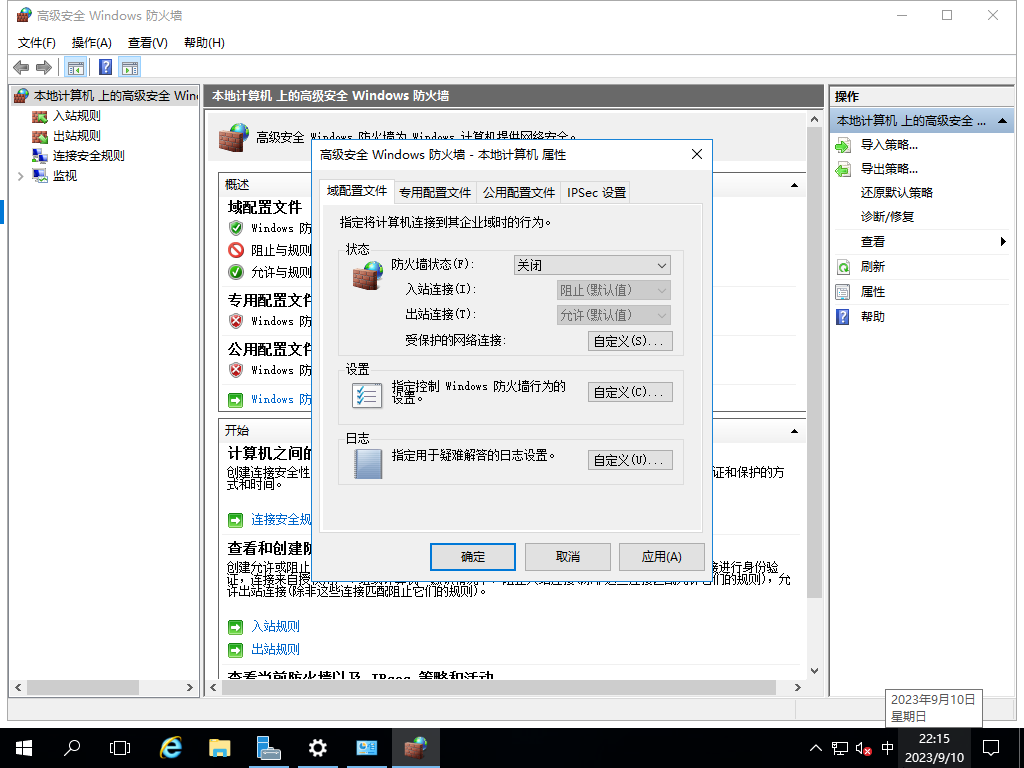Expand the 监视 tree node arrow

tap(20, 176)
